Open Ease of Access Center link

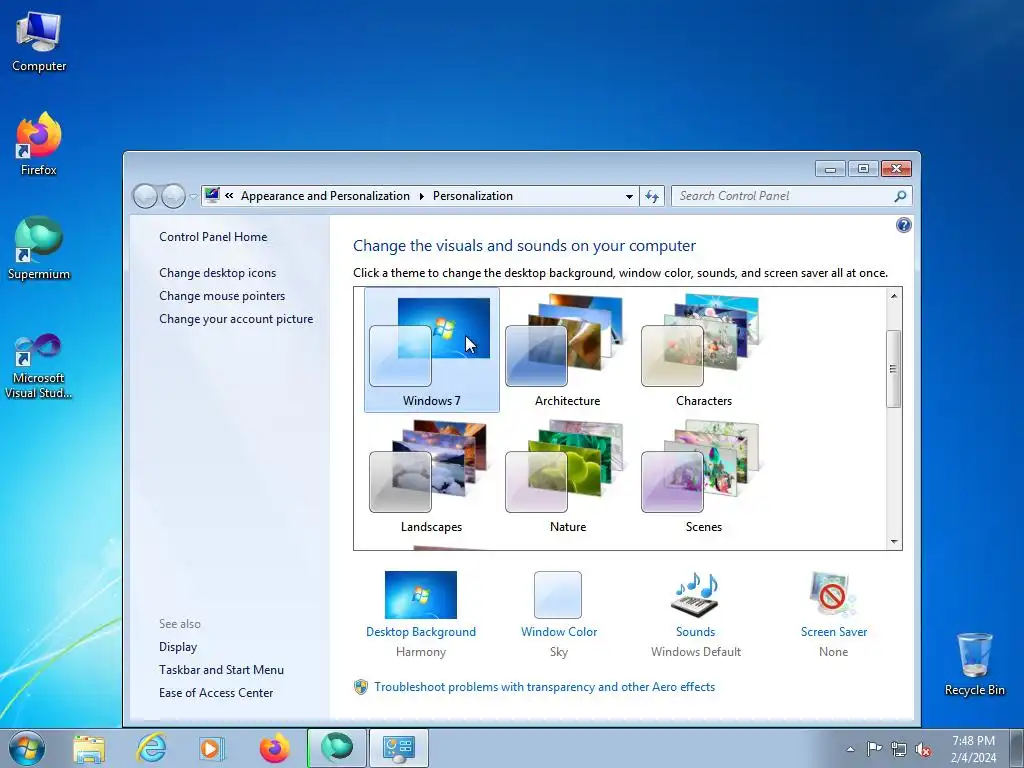(216, 693)
